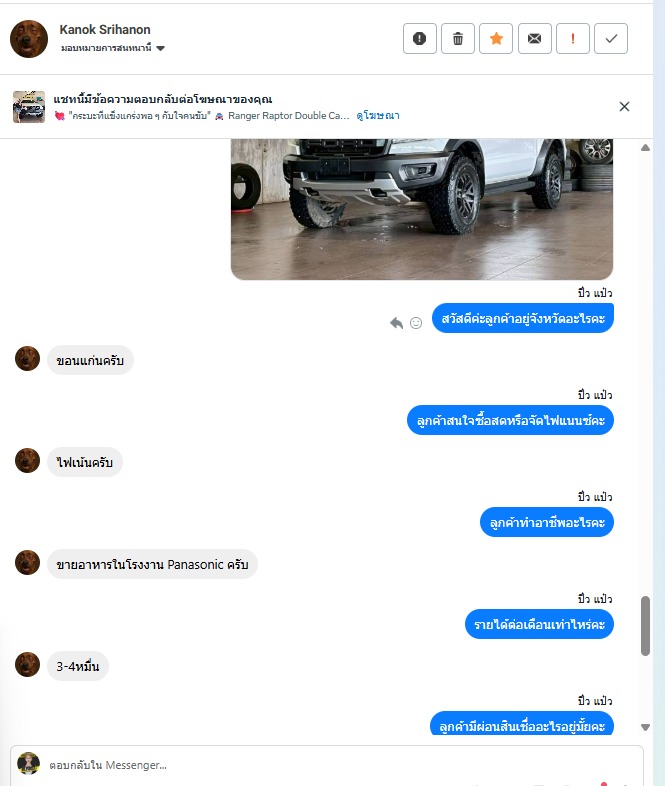Open the Ford Ranger Raptor photo
Image resolution: width=665 pixels, height=786 pixels.
click(x=421, y=209)
